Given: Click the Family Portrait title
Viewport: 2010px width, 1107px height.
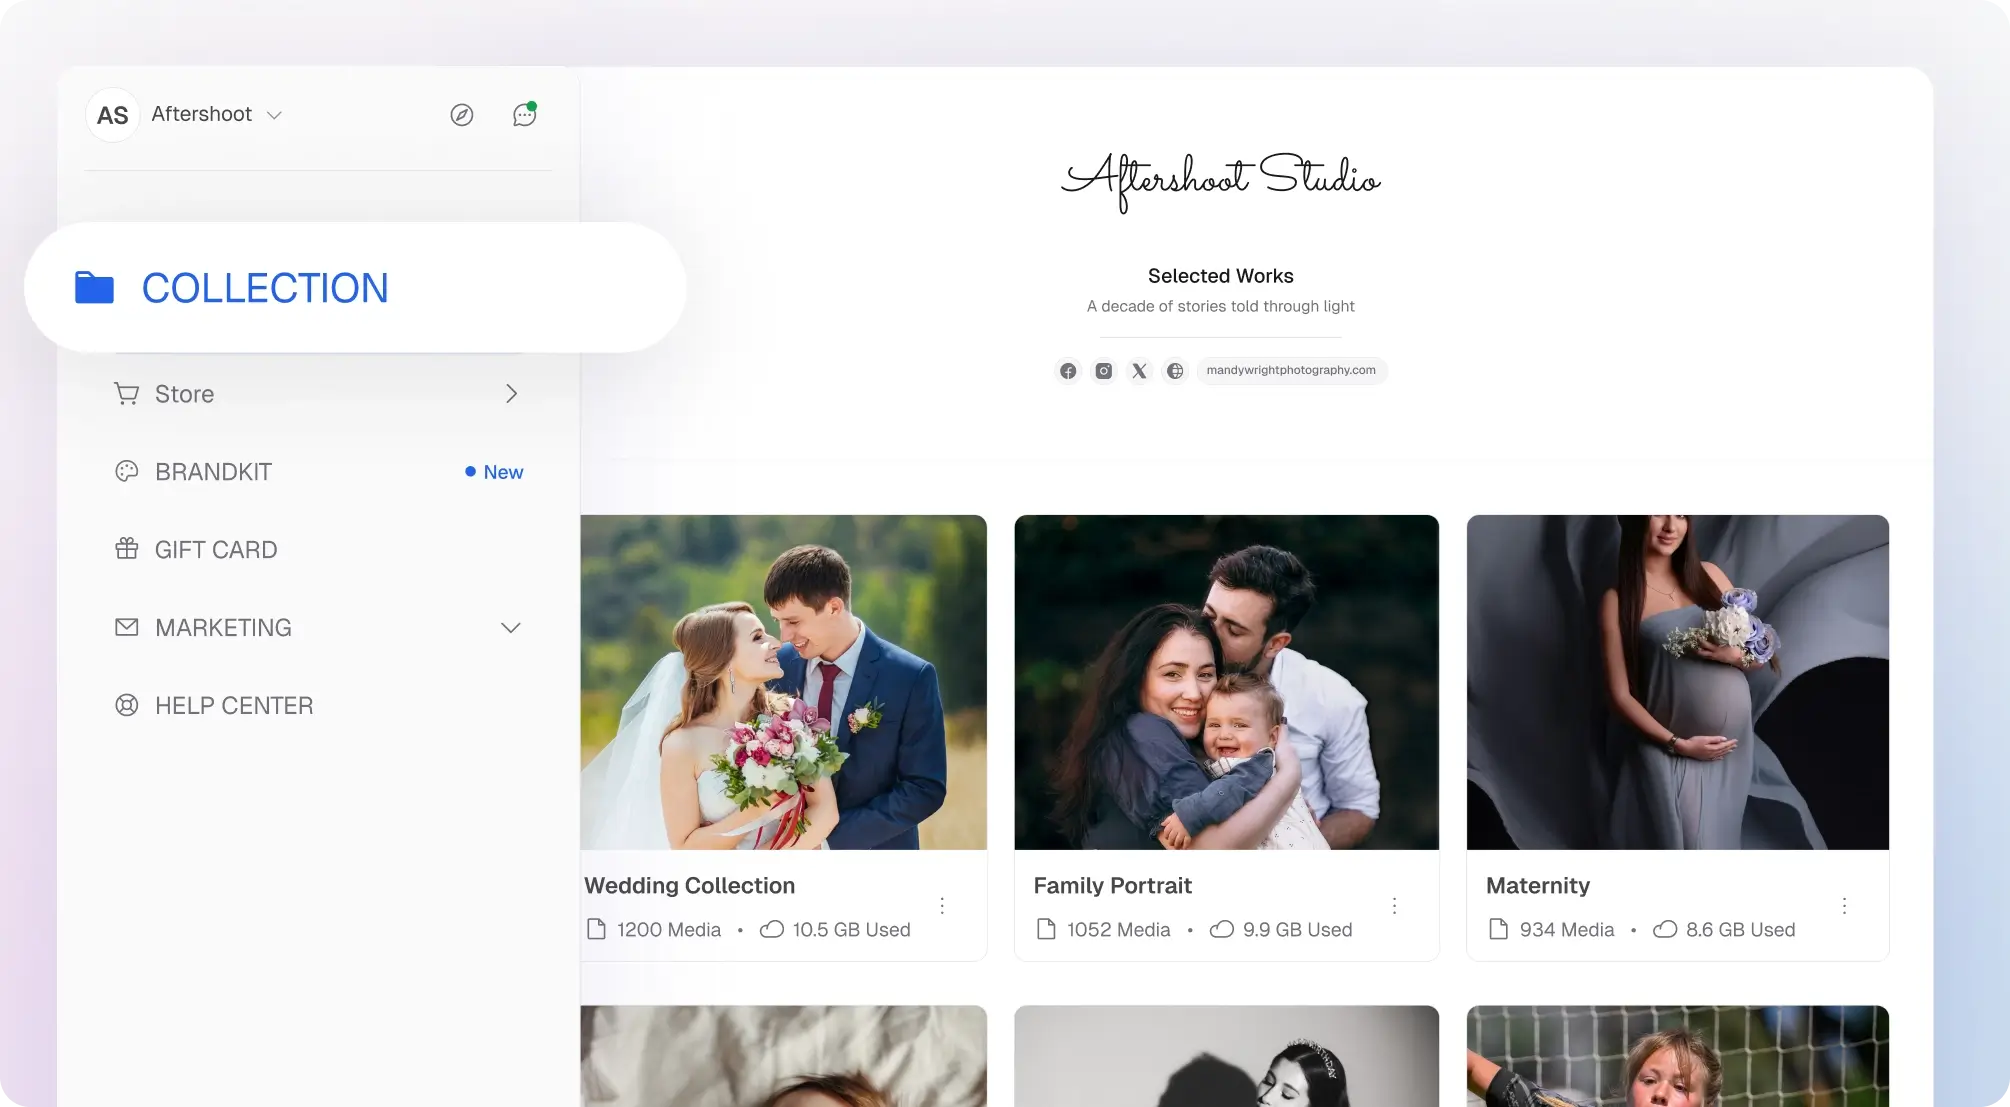Looking at the screenshot, I should (x=1112, y=885).
